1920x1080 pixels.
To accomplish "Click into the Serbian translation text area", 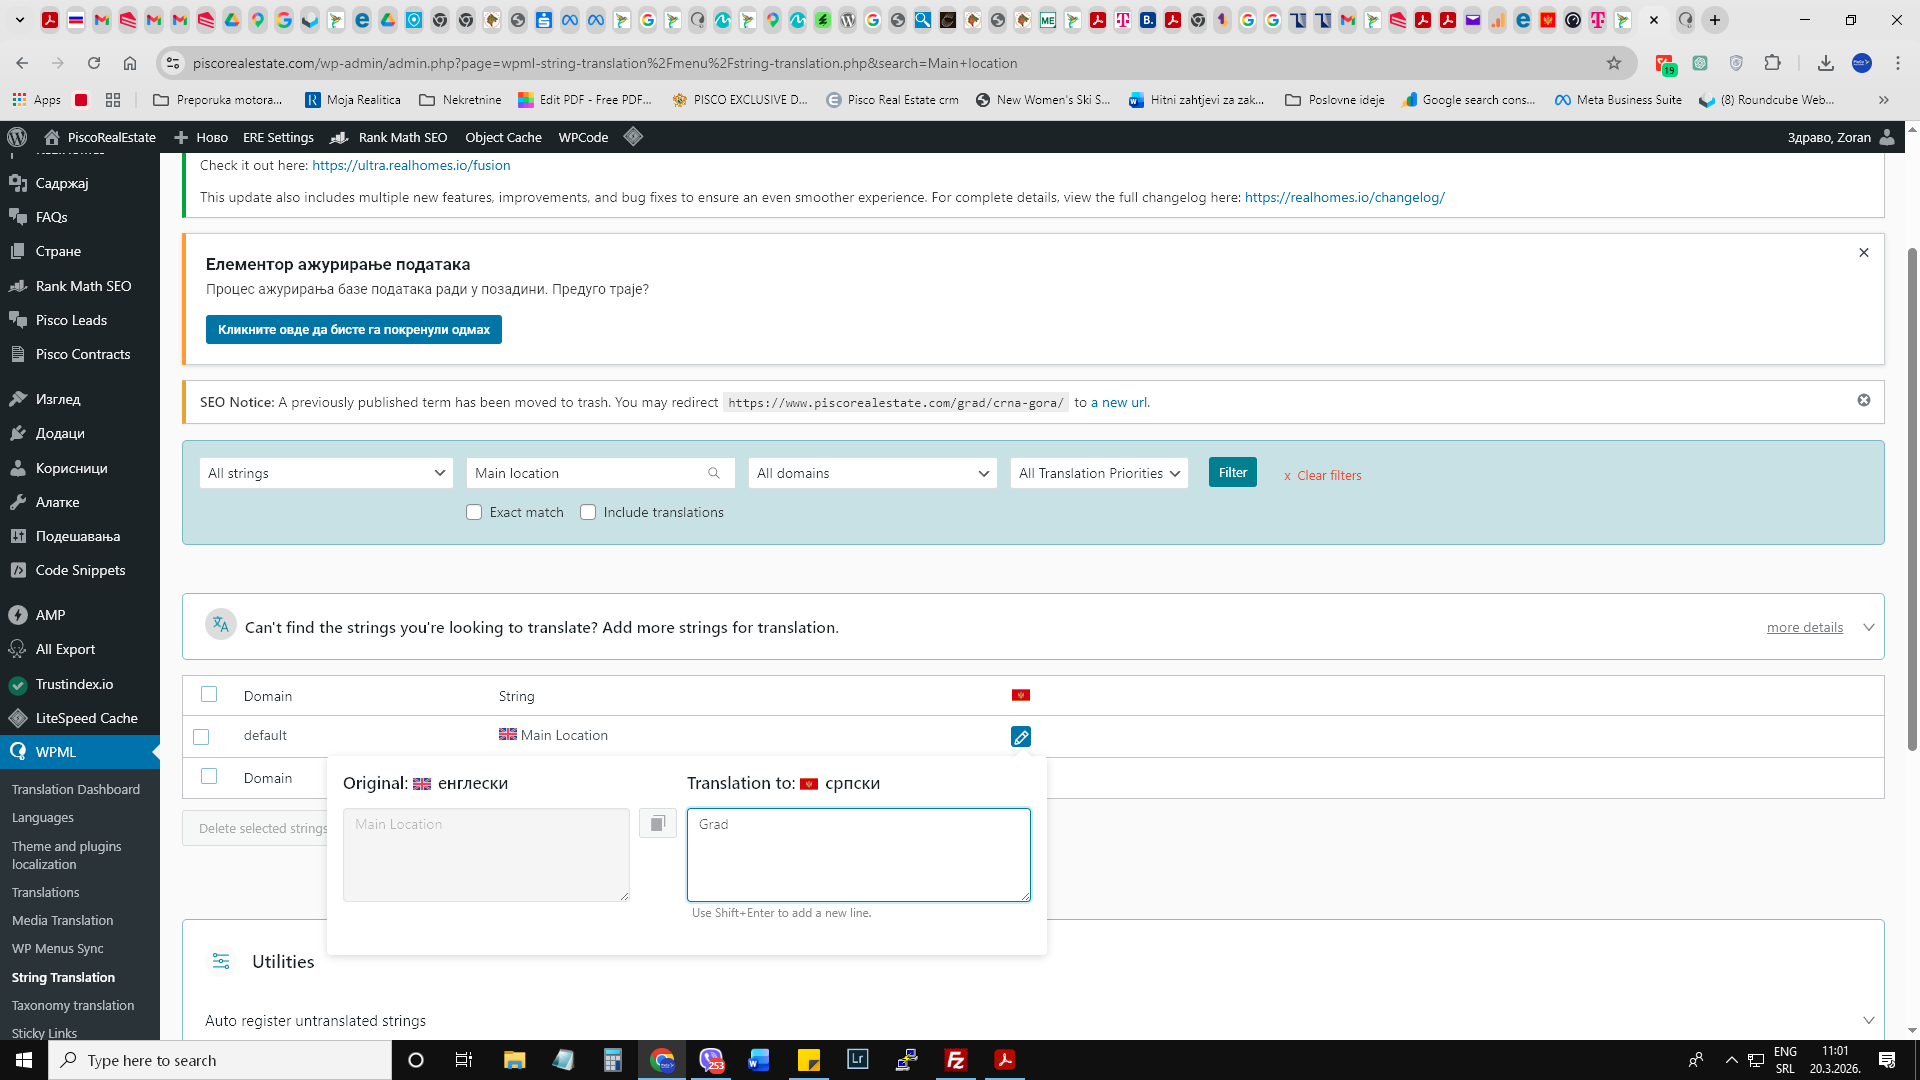I will tap(858, 855).
